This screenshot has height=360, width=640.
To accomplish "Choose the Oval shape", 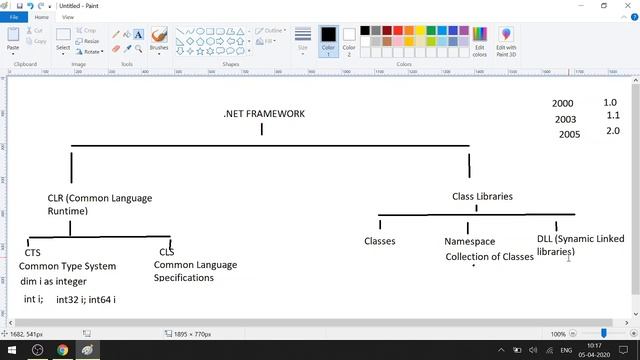I will [x=200, y=31].
